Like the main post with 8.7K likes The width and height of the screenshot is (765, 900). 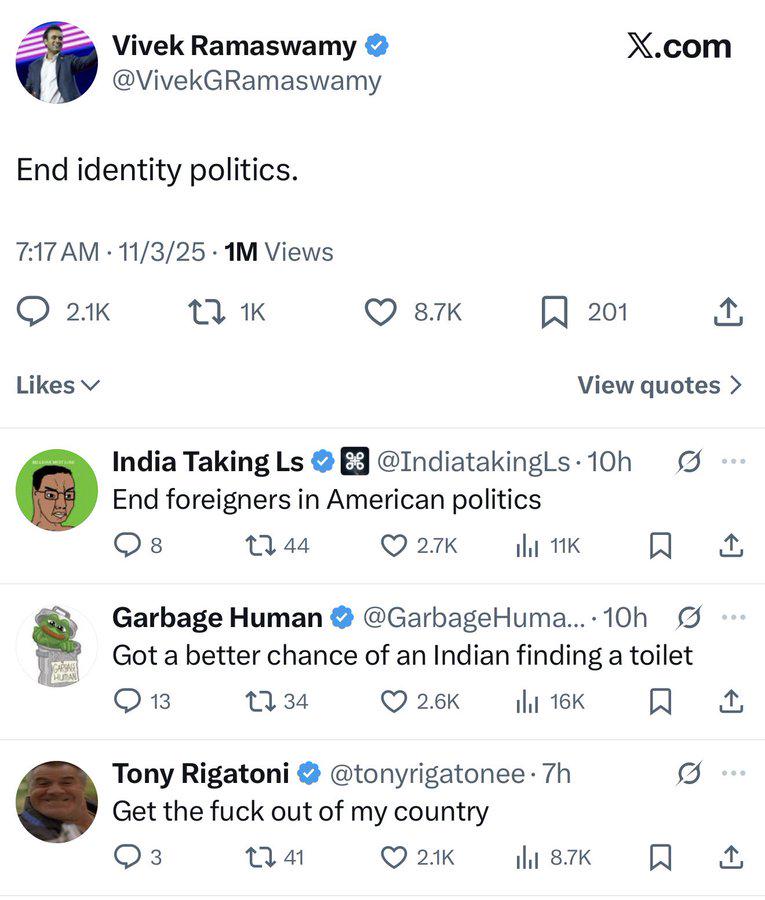[381, 313]
